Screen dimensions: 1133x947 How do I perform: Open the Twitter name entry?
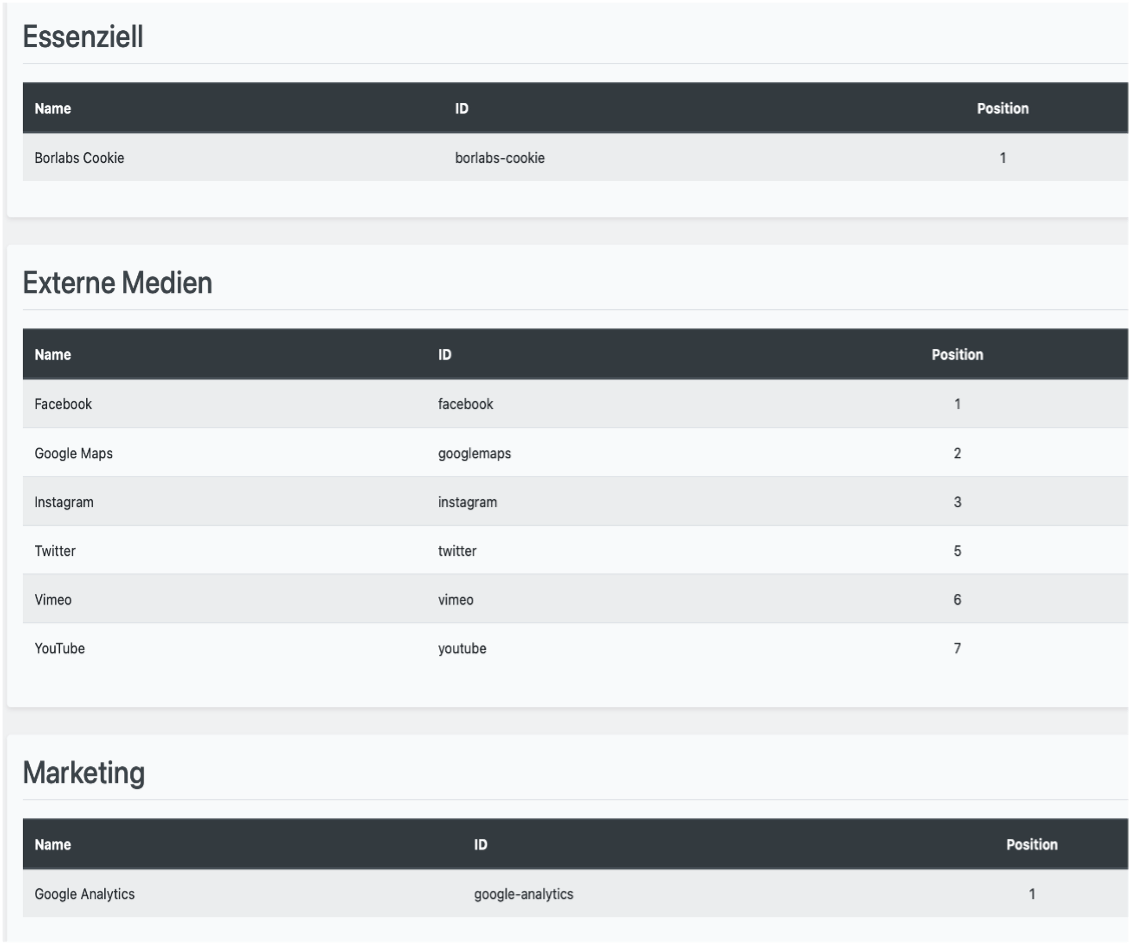55,551
